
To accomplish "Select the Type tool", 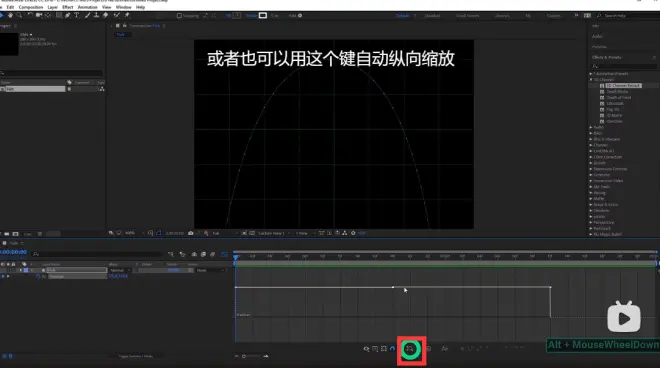I will [77, 15].
